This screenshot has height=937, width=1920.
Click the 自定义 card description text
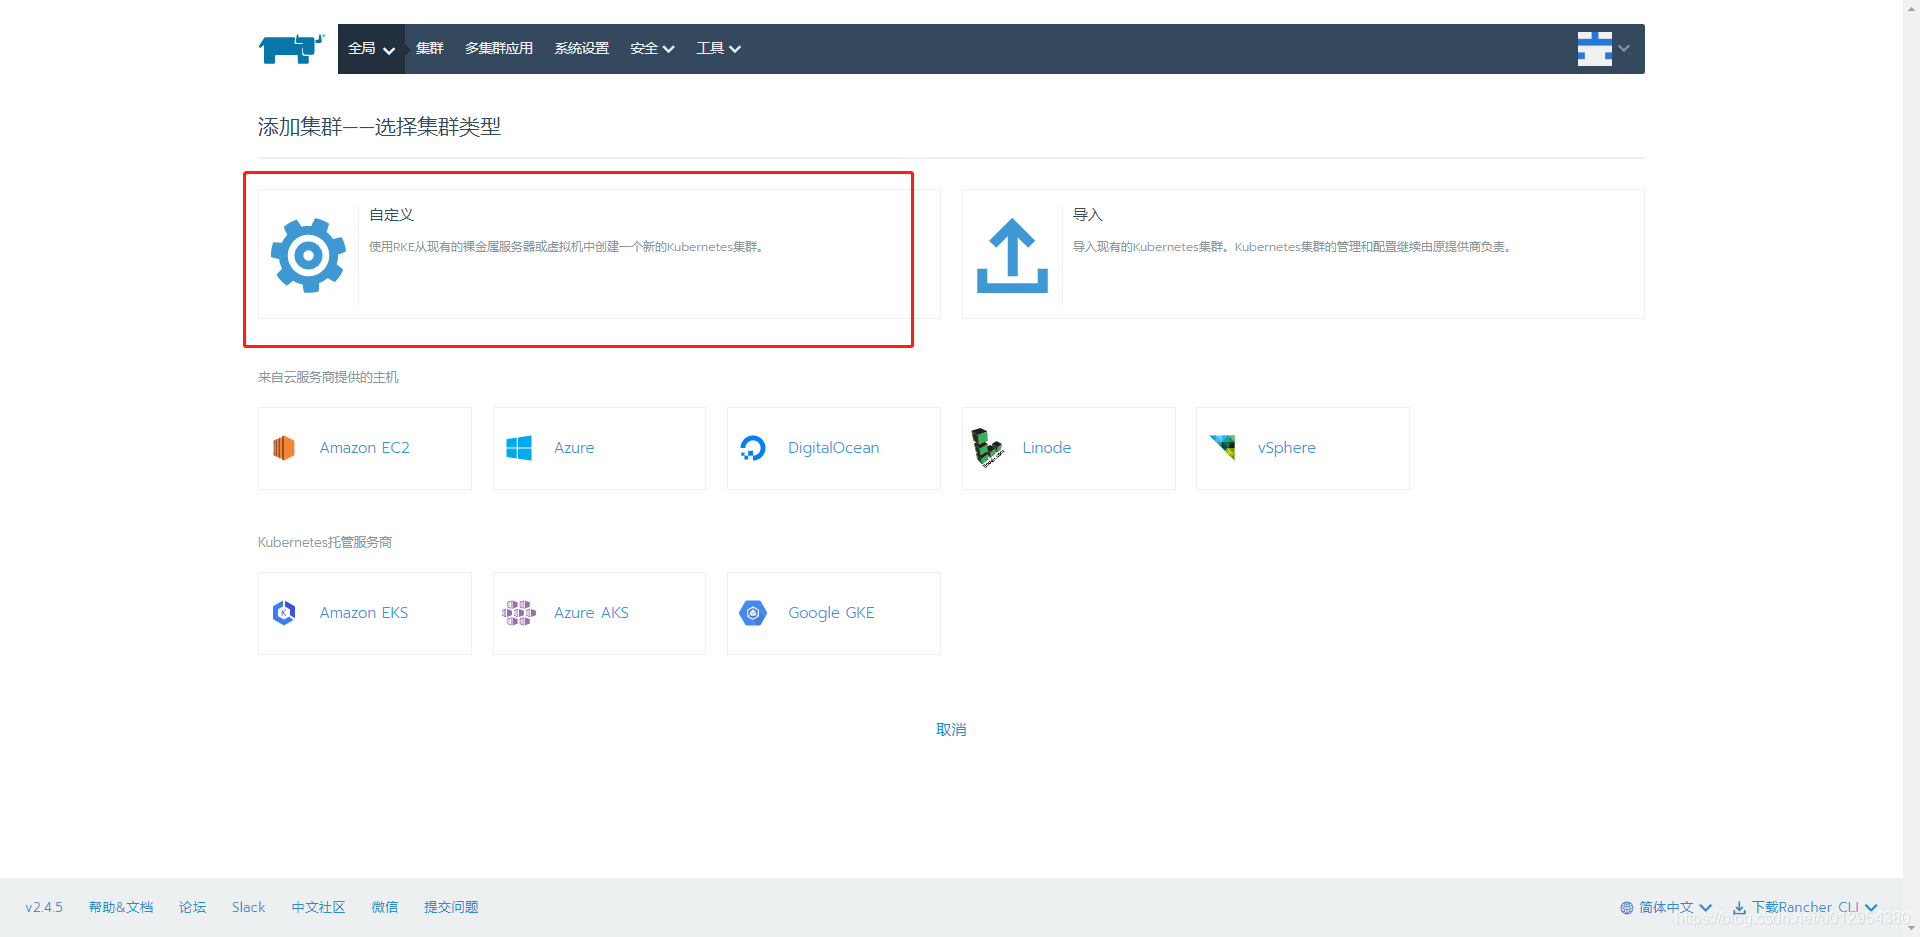point(567,247)
